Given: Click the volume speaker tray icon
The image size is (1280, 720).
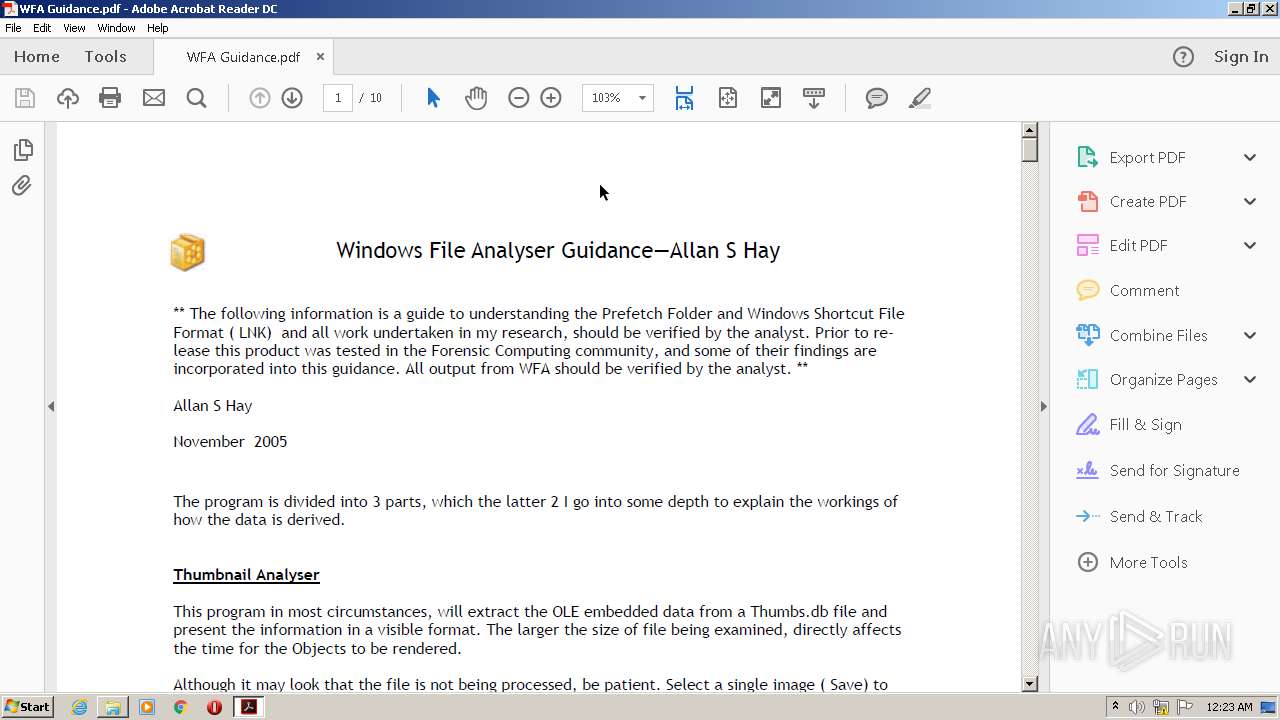Looking at the screenshot, I should (x=1137, y=707).
